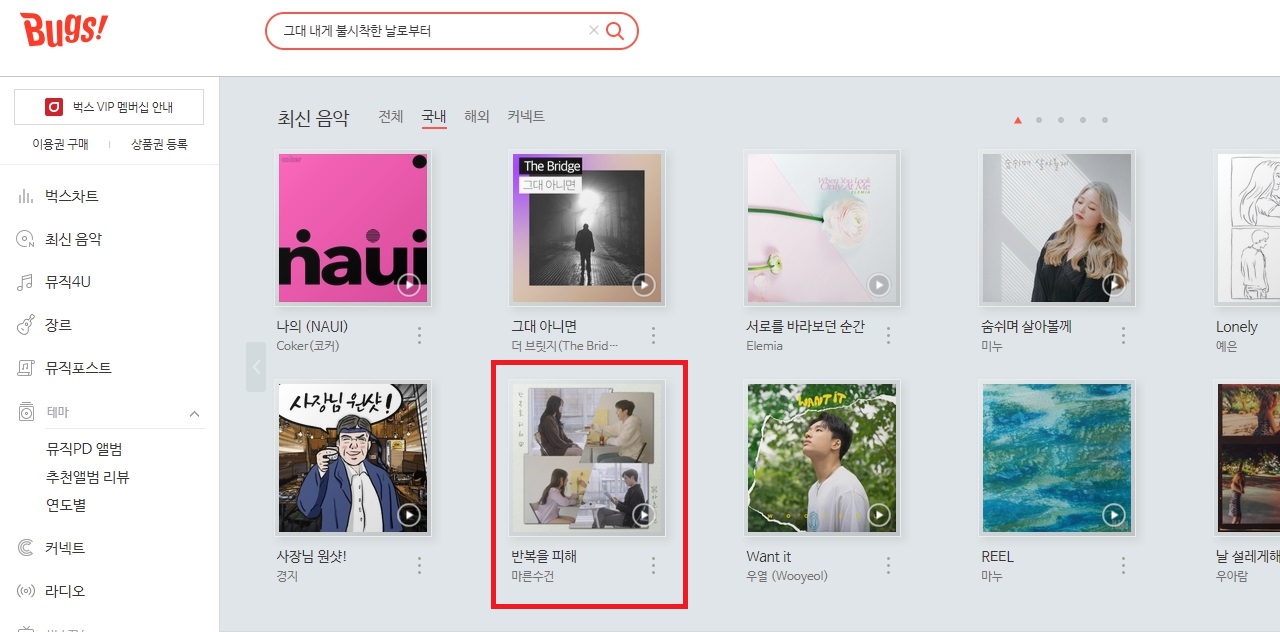Open 연도별 submenu item
The width and height of the screenshot is (1280, 632).
pyautogui.click(x=66, y=505)
